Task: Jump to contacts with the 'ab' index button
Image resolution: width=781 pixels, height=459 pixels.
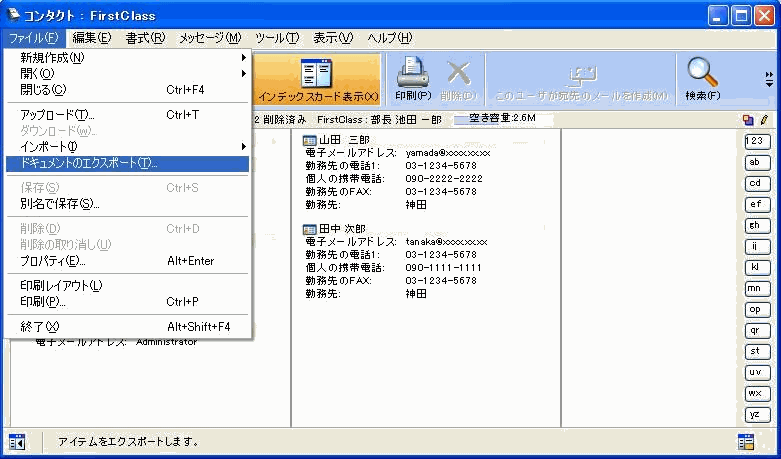Action: click(x=757, y=162)
